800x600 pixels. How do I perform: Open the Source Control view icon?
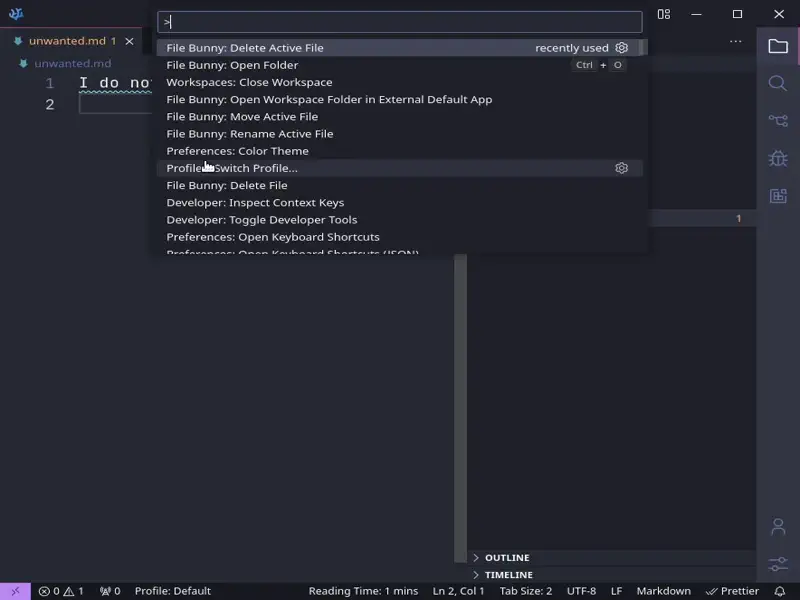point(778,120)
